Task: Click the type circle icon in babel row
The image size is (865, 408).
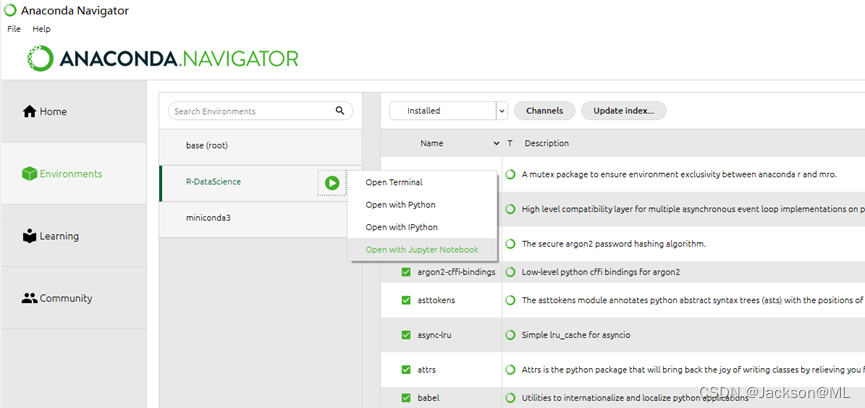Action: point(510,398)
